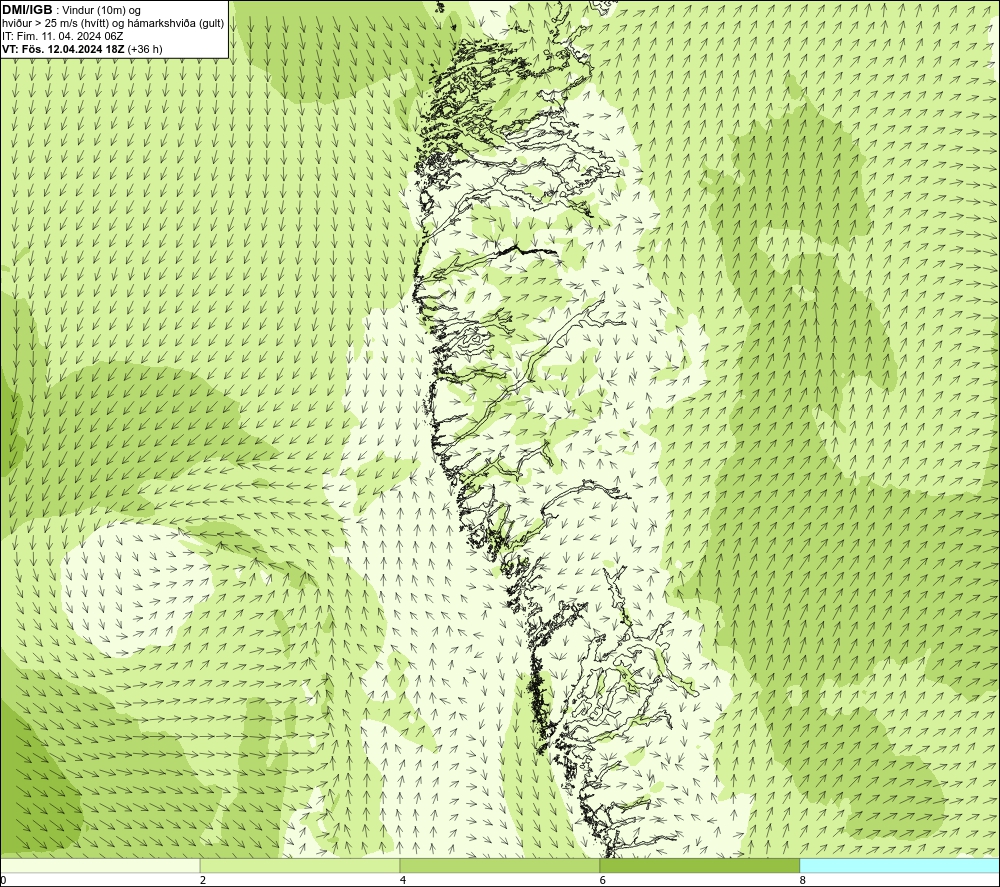This screenshot has height=887, width=1000.
Task: Click the '(+36 h)' forecast offset
Action: click(145, 49)
